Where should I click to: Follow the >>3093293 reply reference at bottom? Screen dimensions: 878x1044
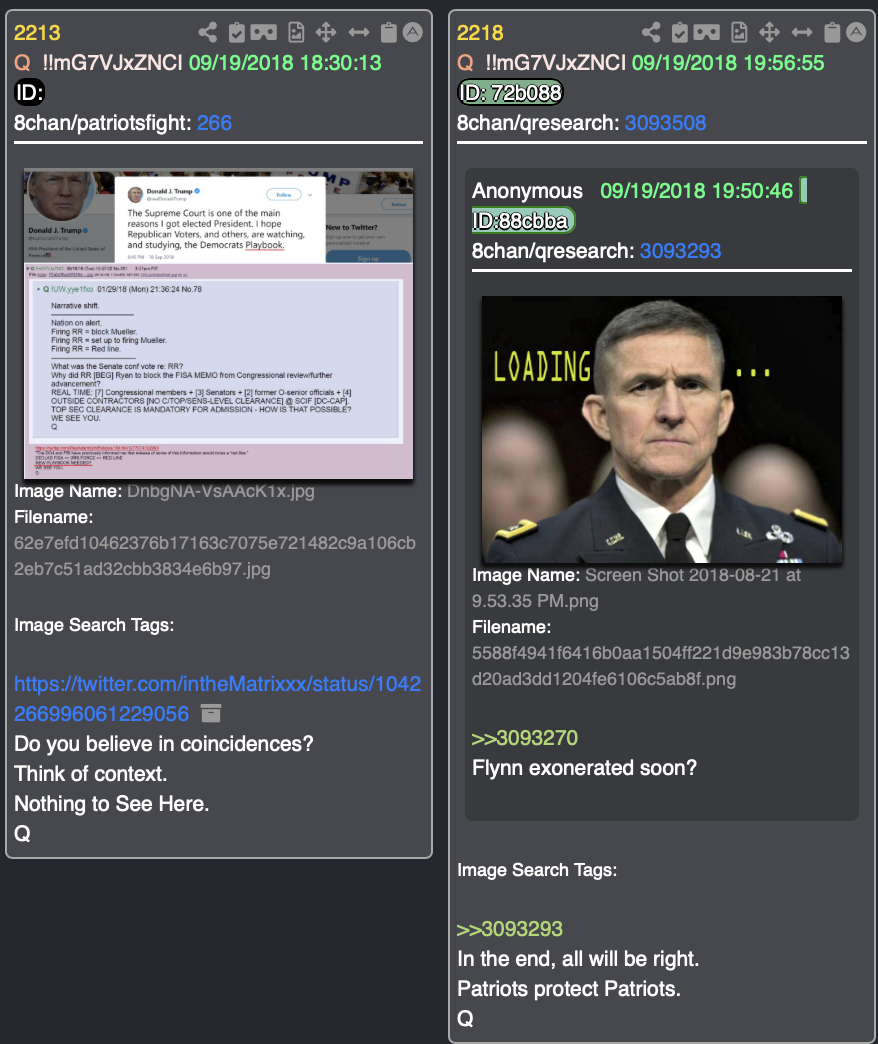(510, 929)
